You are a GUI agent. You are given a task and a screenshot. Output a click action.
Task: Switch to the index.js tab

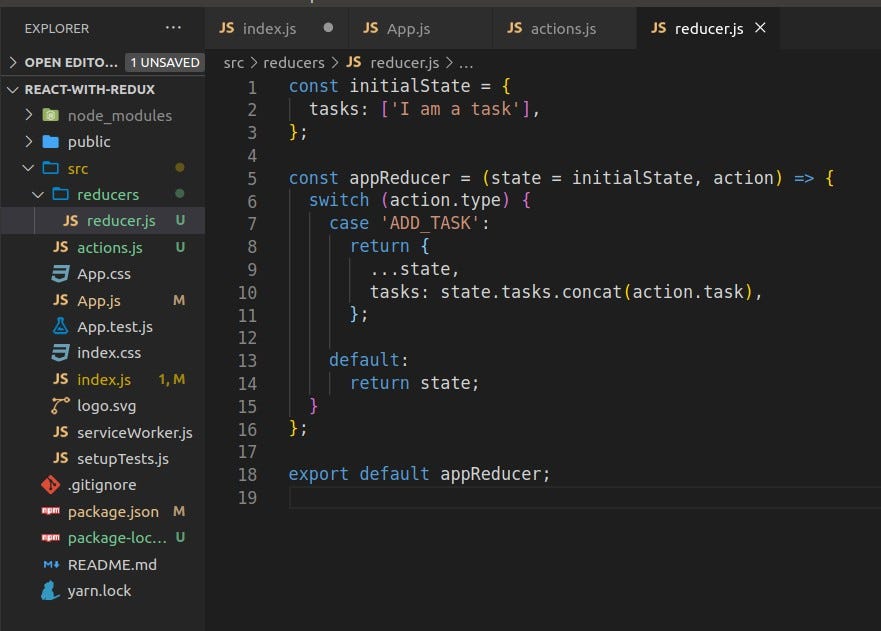[268, 28]
